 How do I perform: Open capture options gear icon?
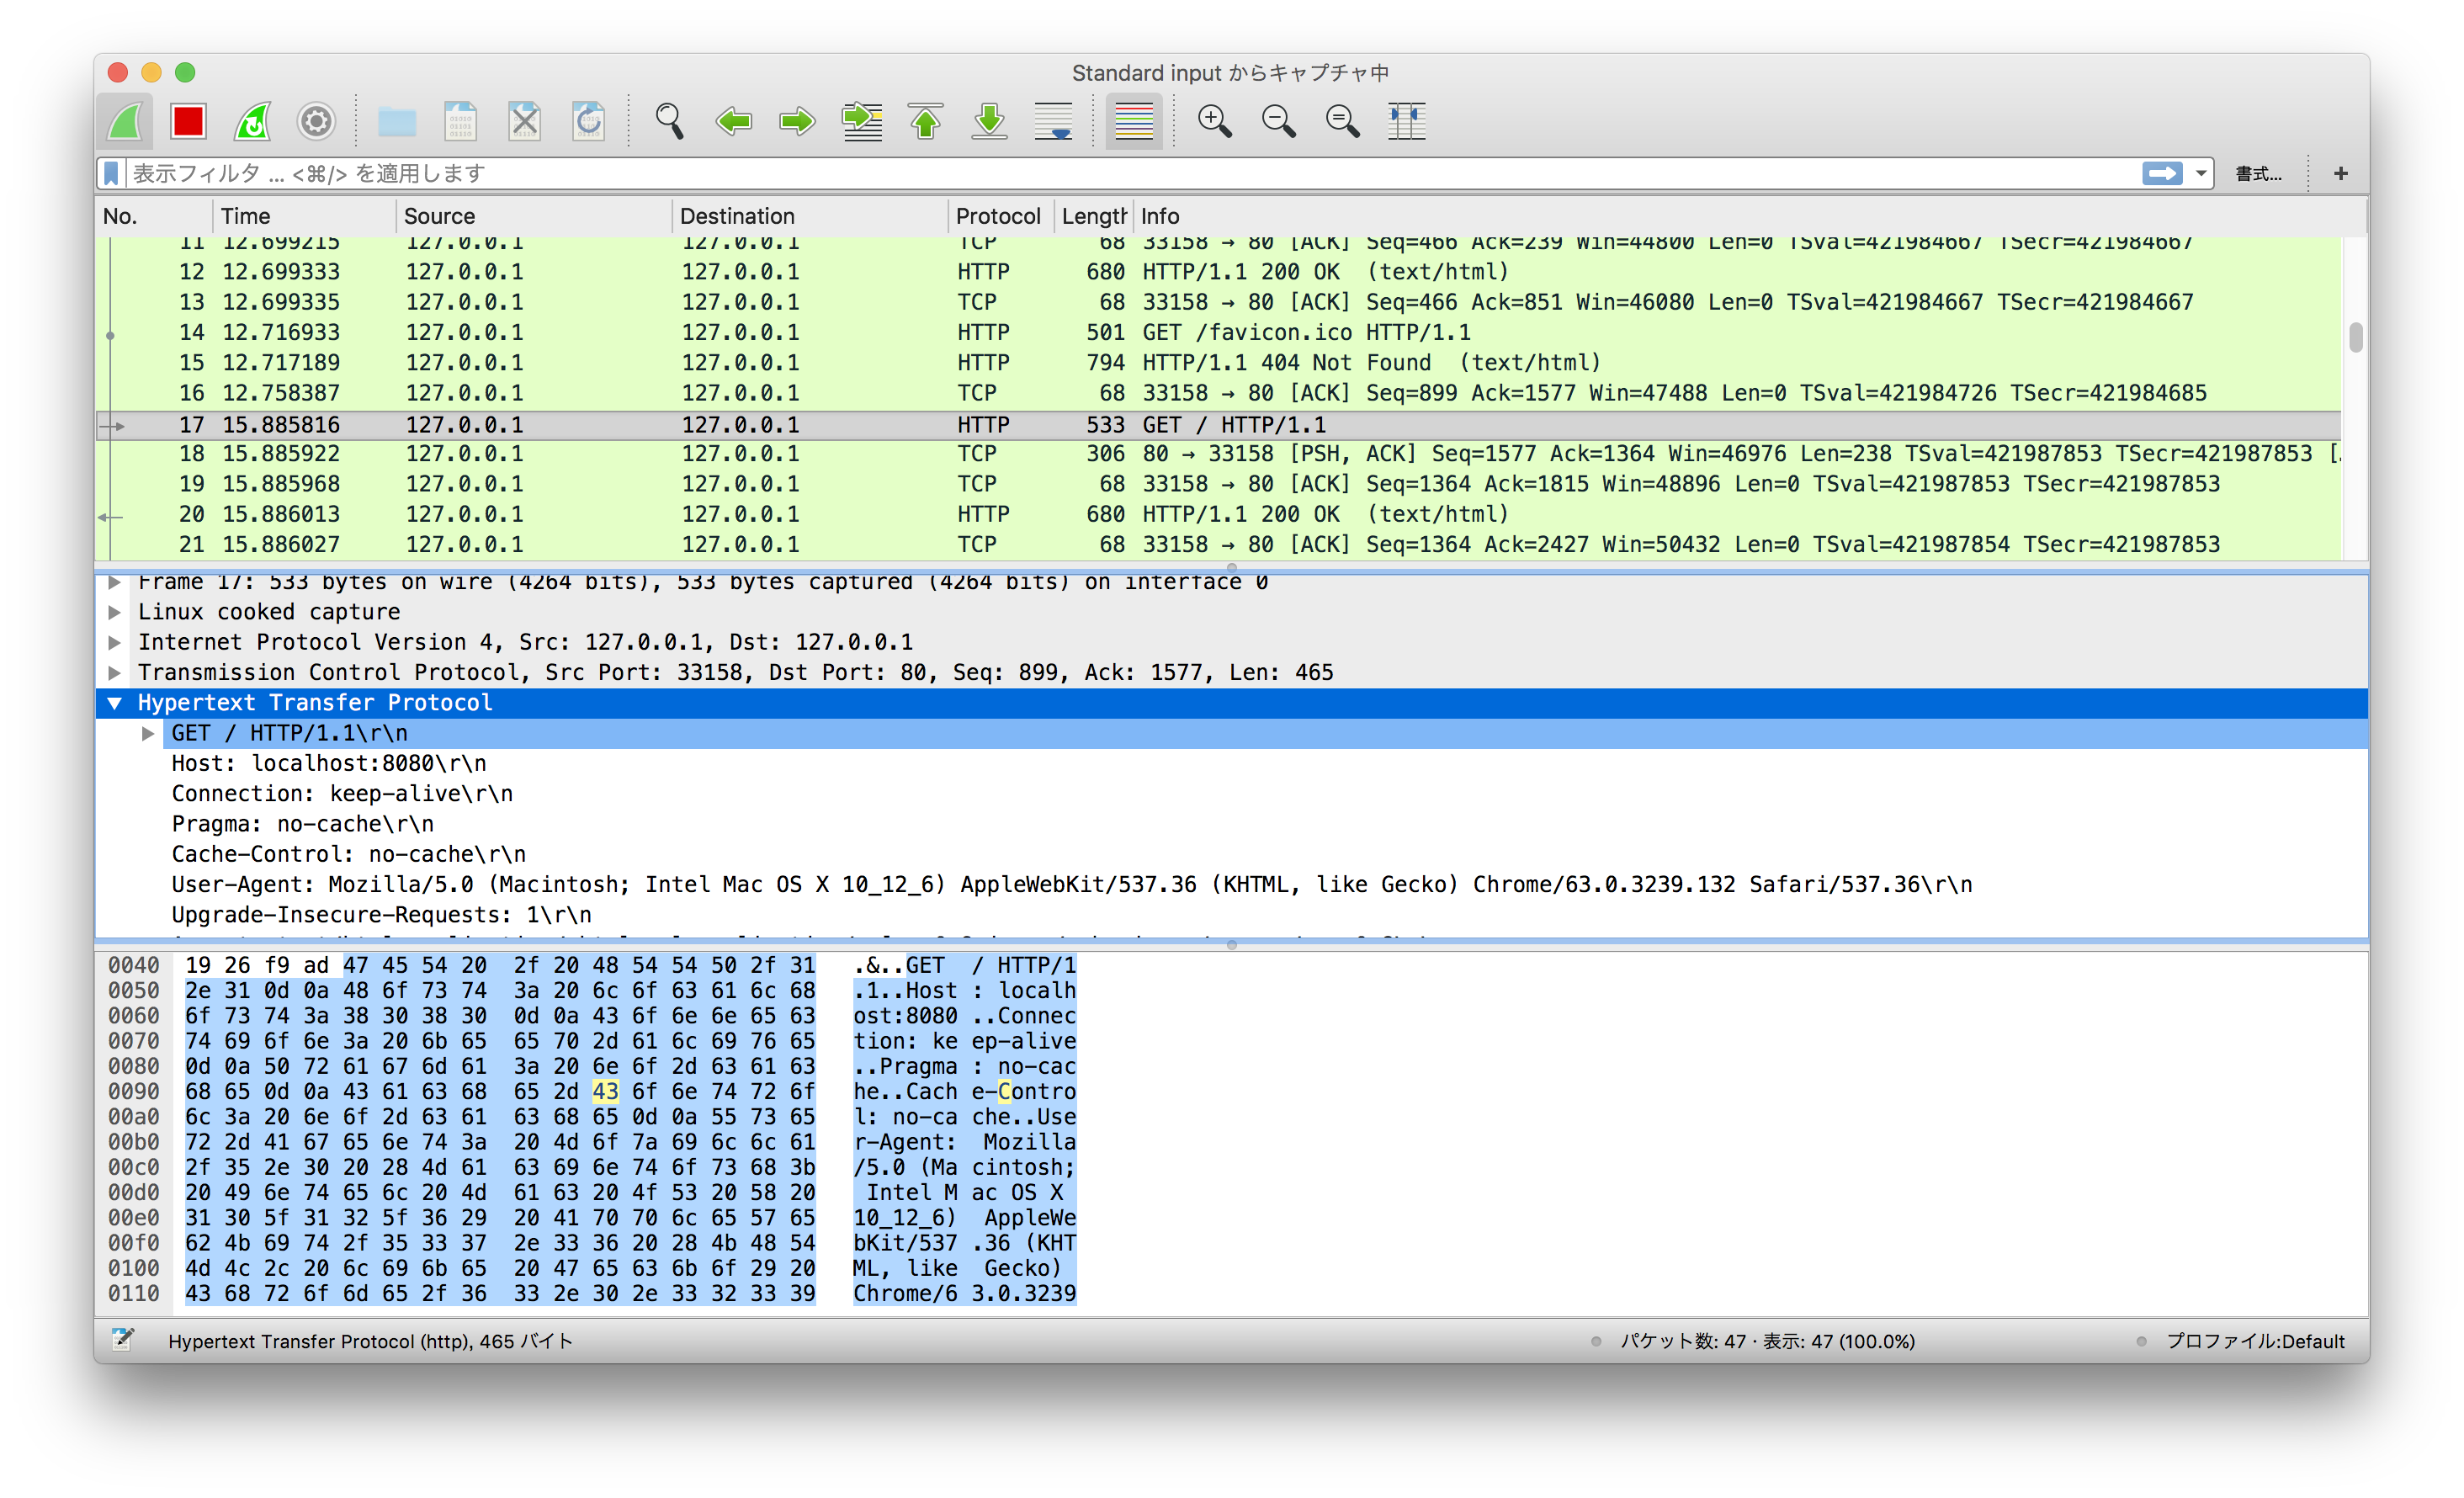[x=316, y=121]
